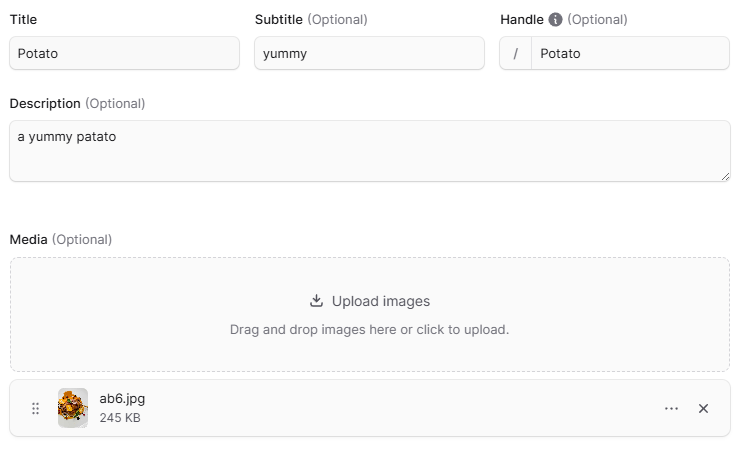Image resolution: width=744 pixels, height=454 pixels.
Task: Click the slash prefix in Handle field
Action: pyautogui.click(x=516, y=54)
